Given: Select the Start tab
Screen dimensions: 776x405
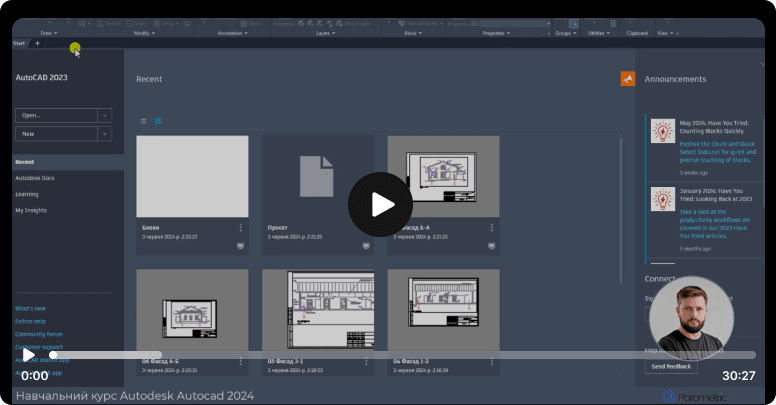Looking at the screenshot, I should [19, 43].
